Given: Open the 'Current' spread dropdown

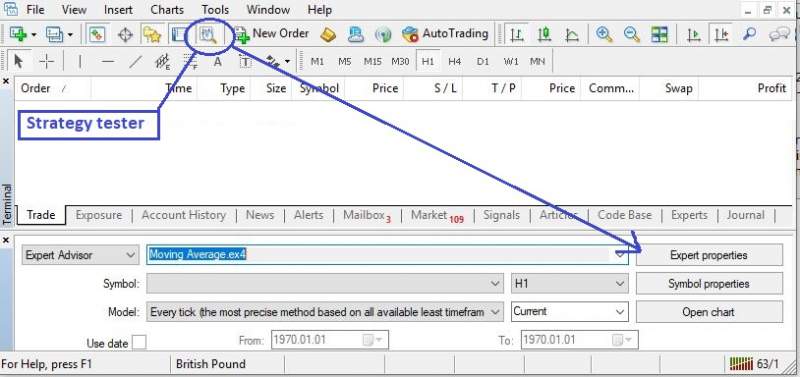Looking at the screenshot, I should click(569, 311).
